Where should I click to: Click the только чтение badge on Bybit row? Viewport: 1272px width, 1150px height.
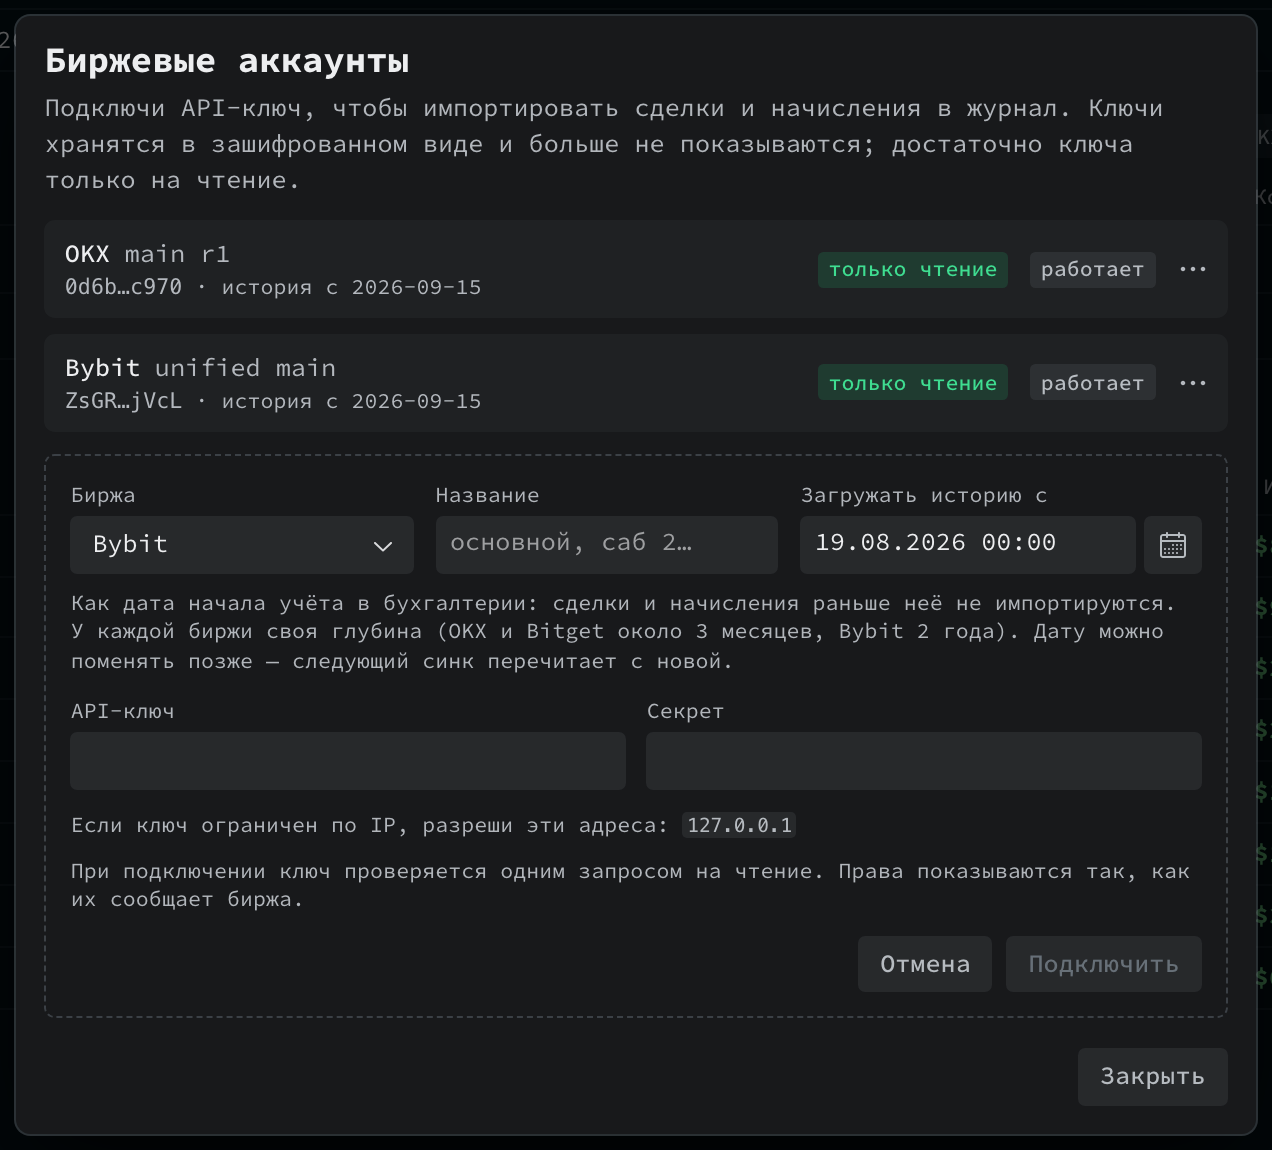(913, 384)
